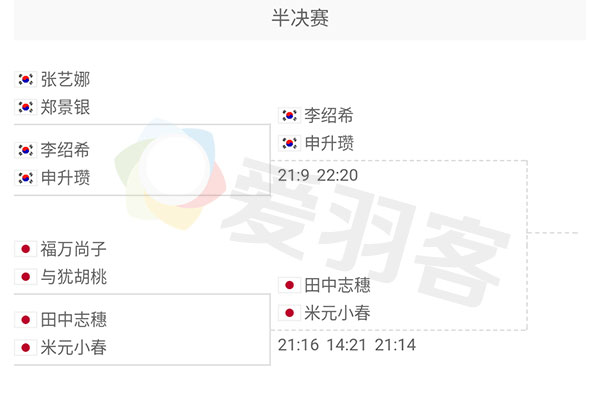Click the 21:9 22:20 match score
The image size is (600, 416).
point(318,175)
